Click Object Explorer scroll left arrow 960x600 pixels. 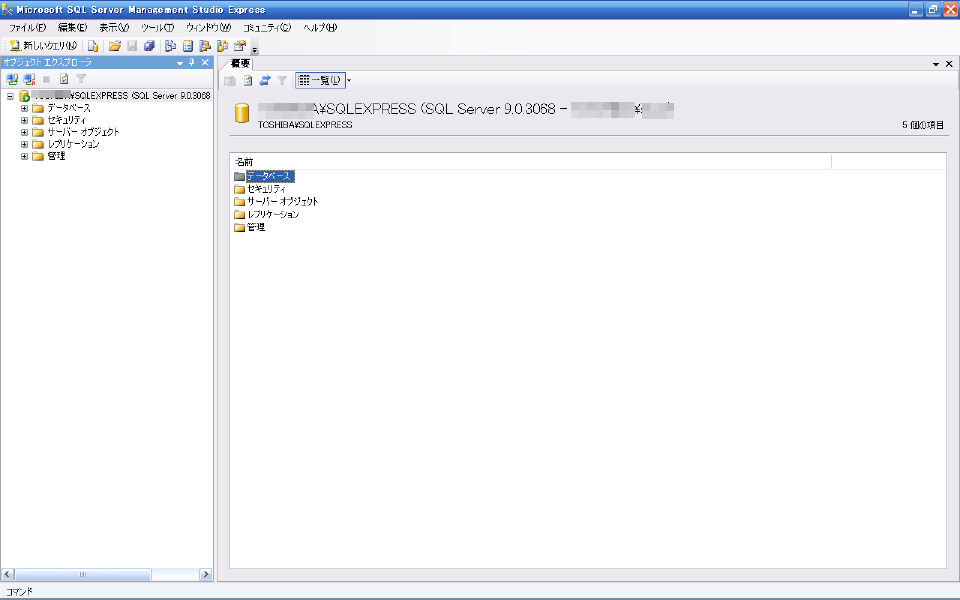click(x=8, y=574)
